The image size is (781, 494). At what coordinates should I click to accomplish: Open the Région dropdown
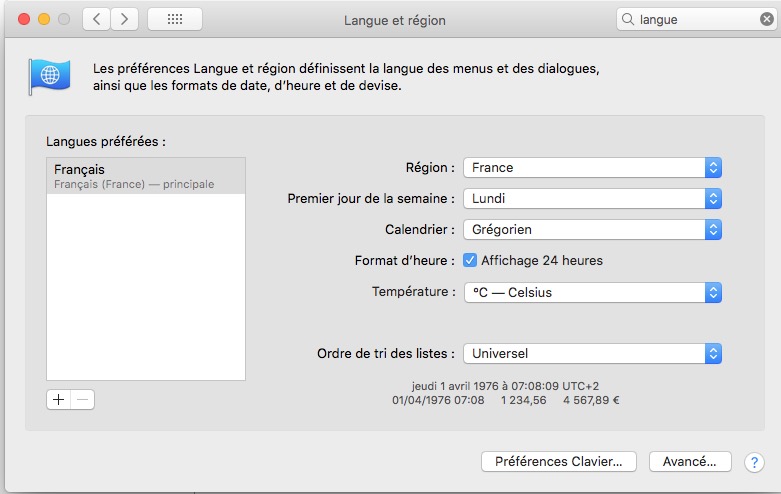click(x=591, y=167)
